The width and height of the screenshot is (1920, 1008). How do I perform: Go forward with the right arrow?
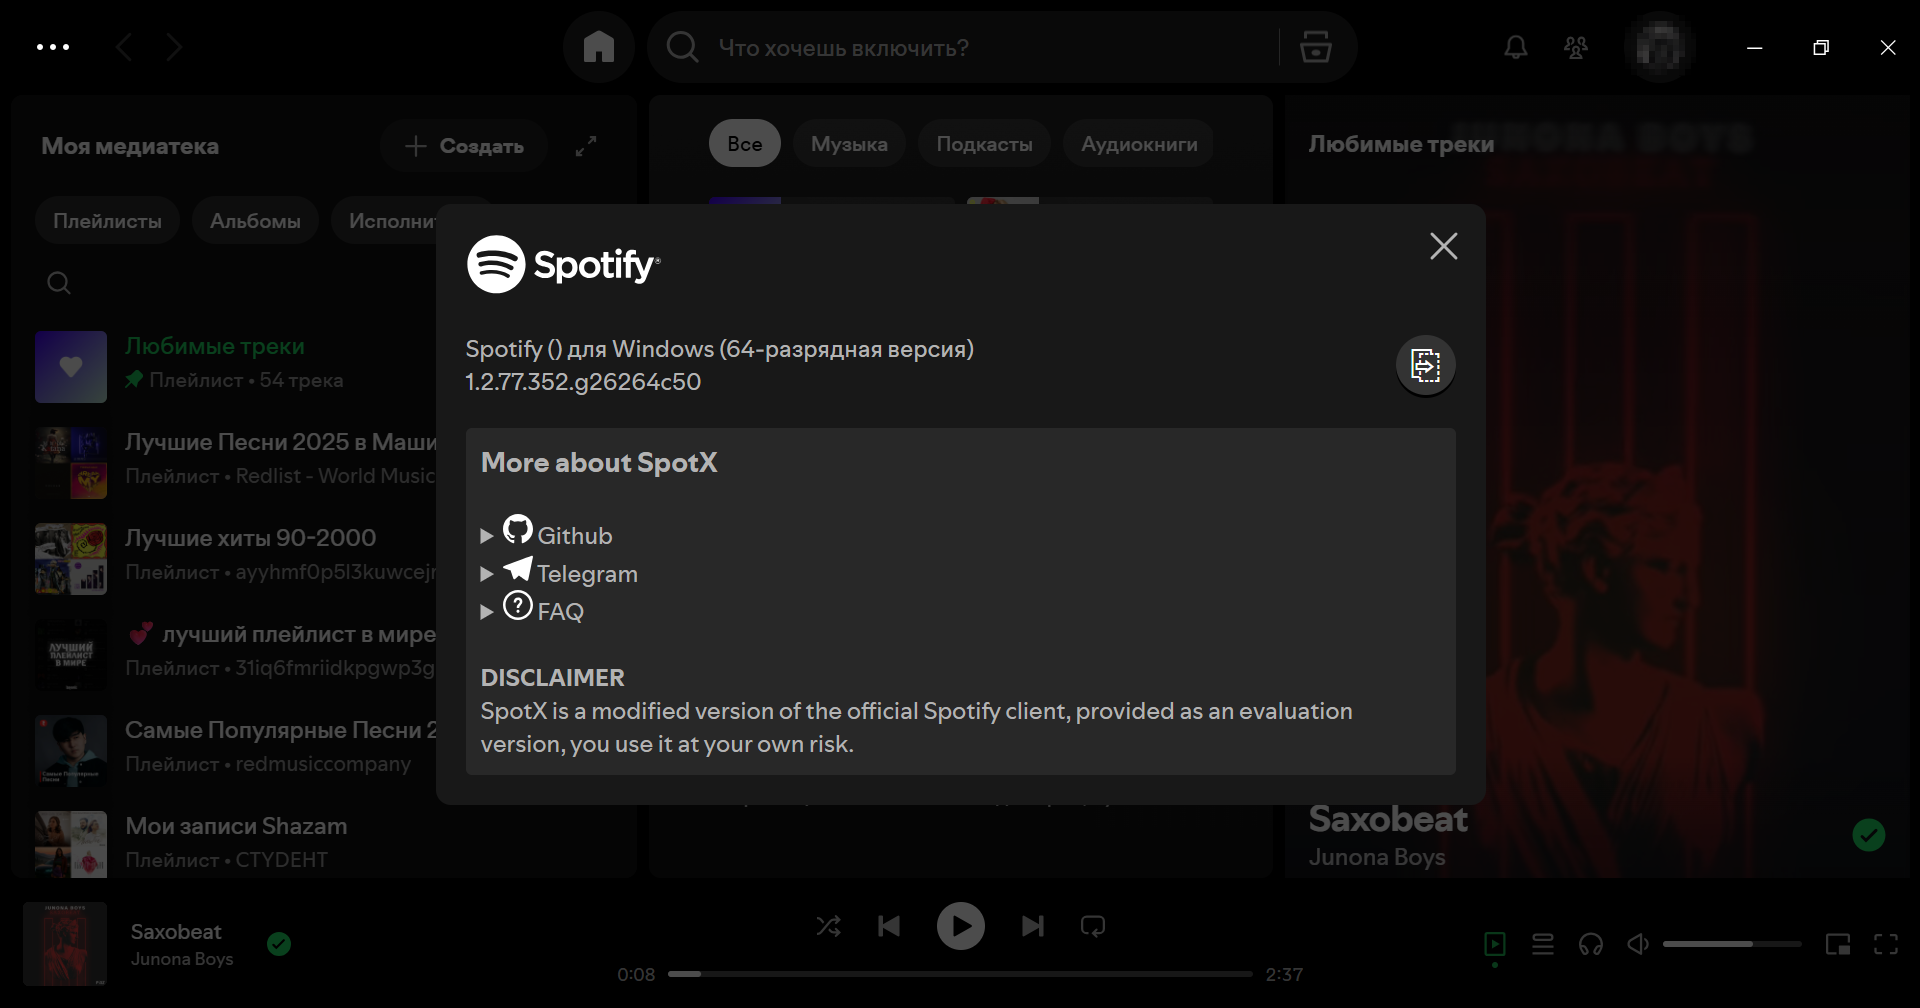(174, 47)
